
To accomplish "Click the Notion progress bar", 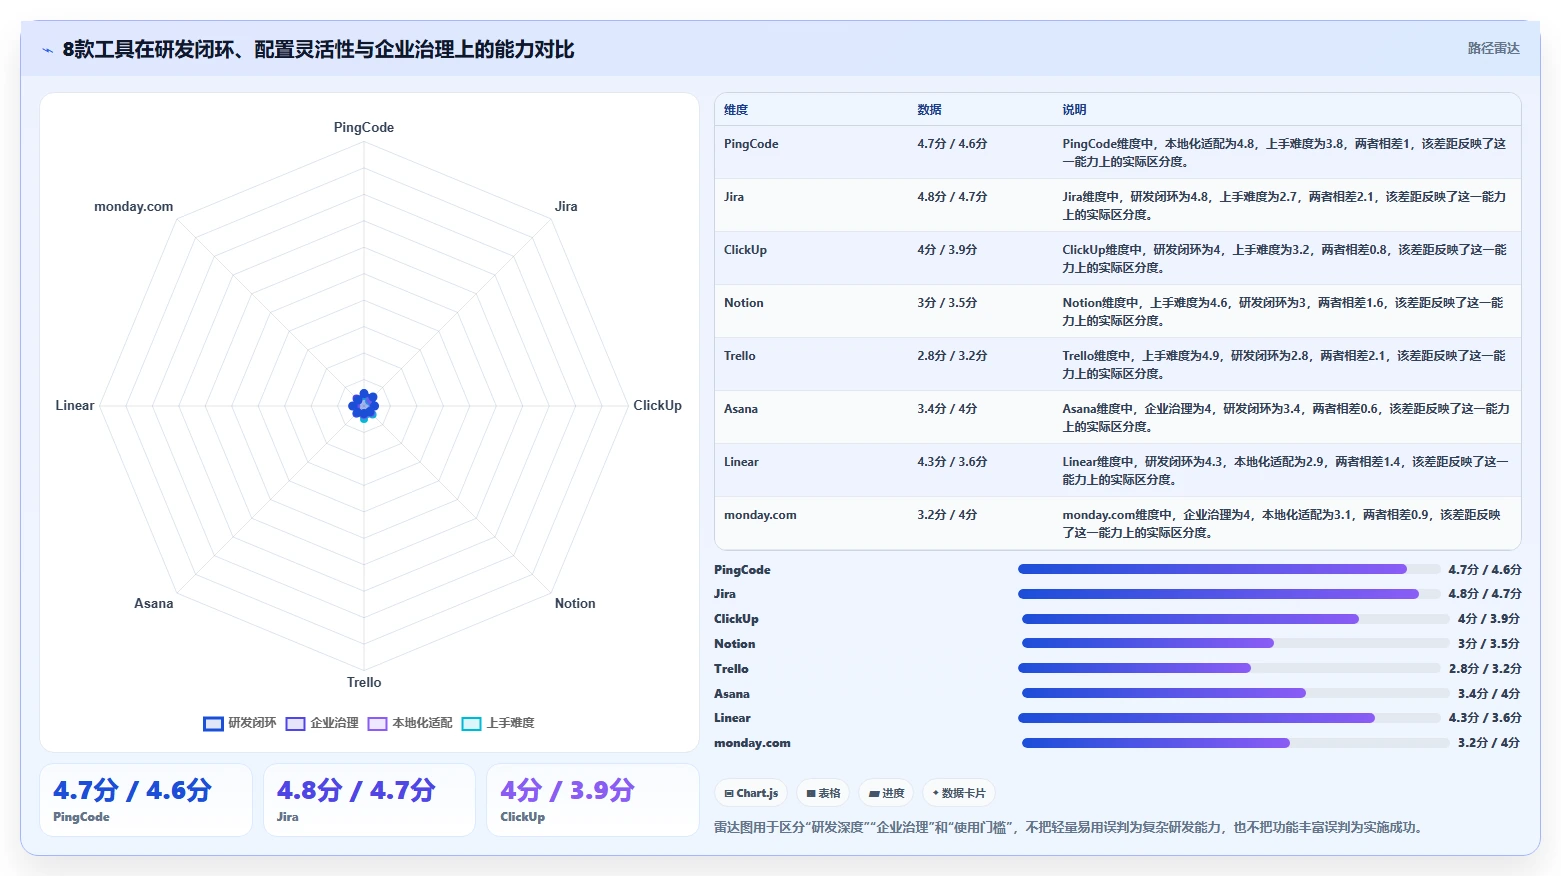I will [x=1236, y=643].
